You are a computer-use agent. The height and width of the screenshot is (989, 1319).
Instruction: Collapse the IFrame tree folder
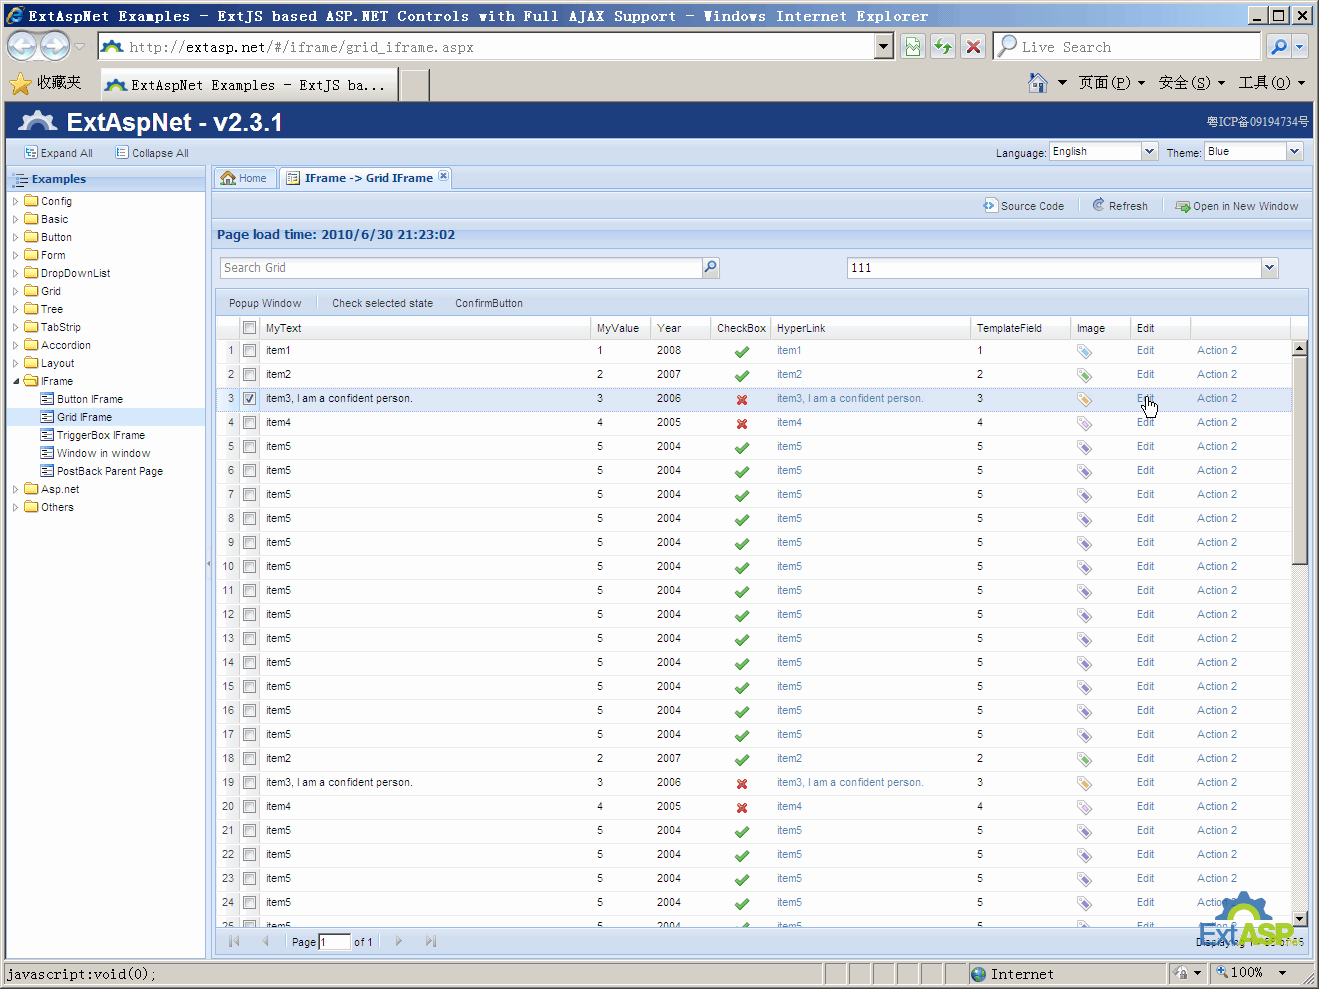pos(16,381)
